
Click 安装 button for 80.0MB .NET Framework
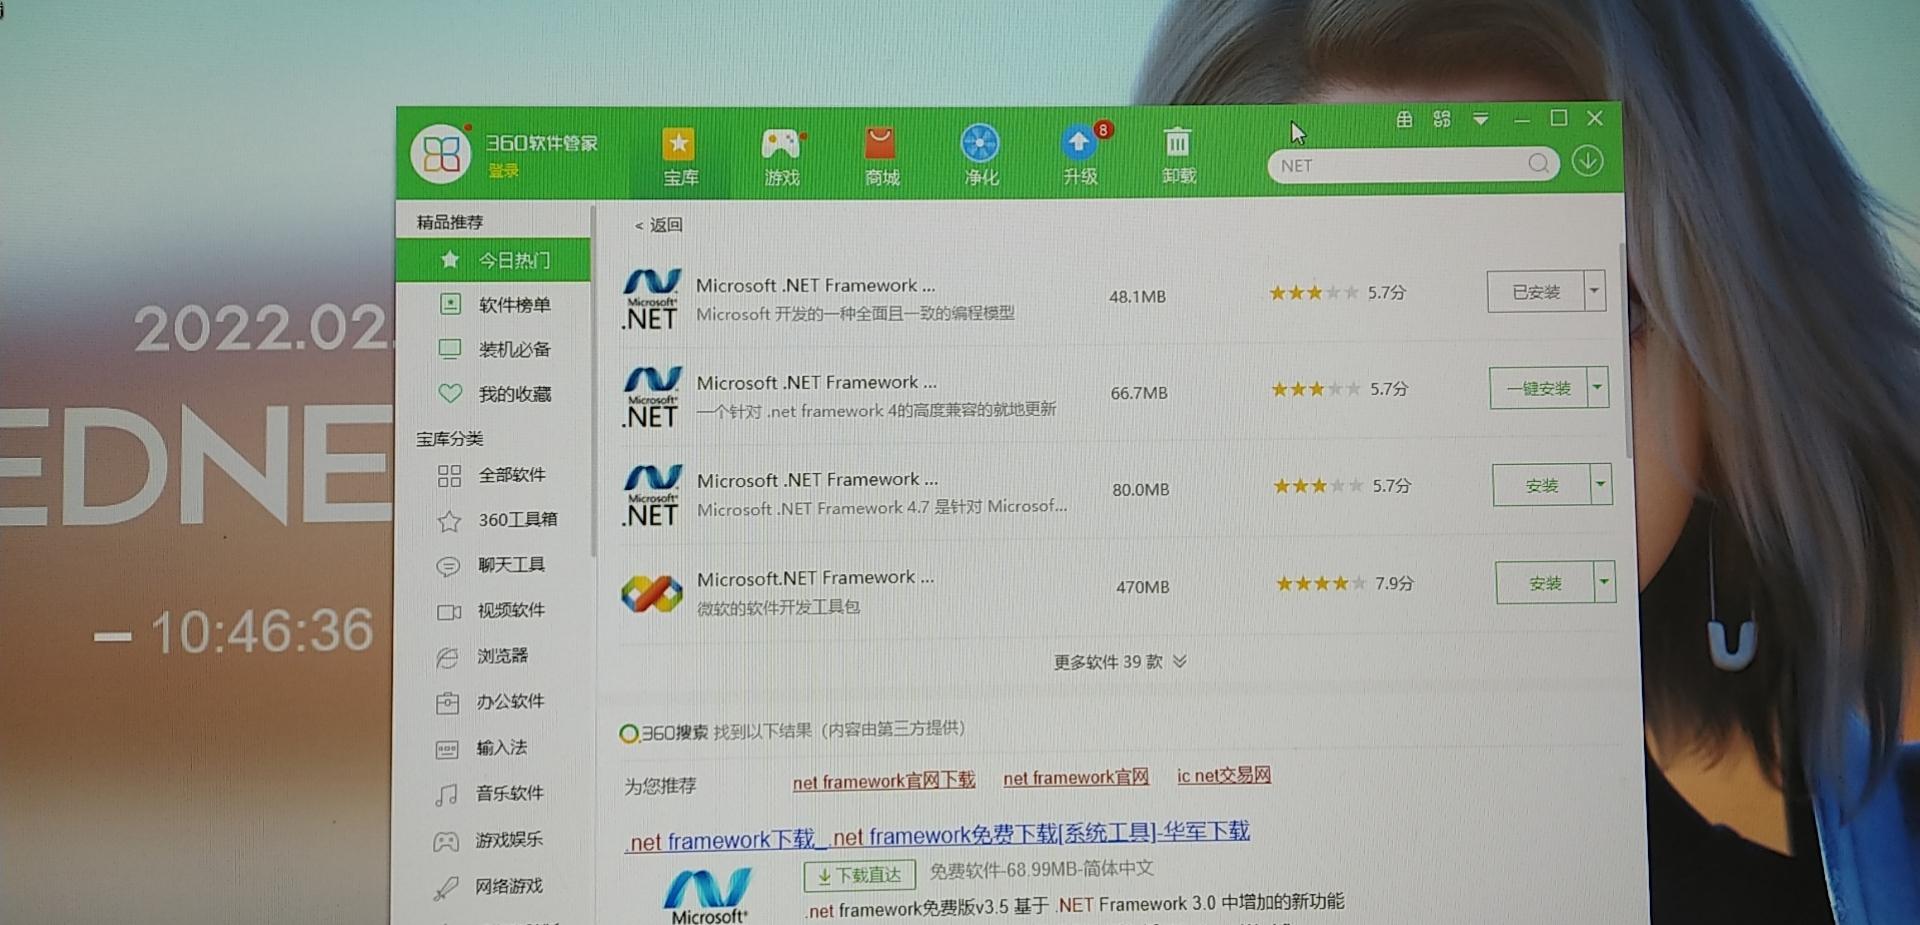[1541, 486]
